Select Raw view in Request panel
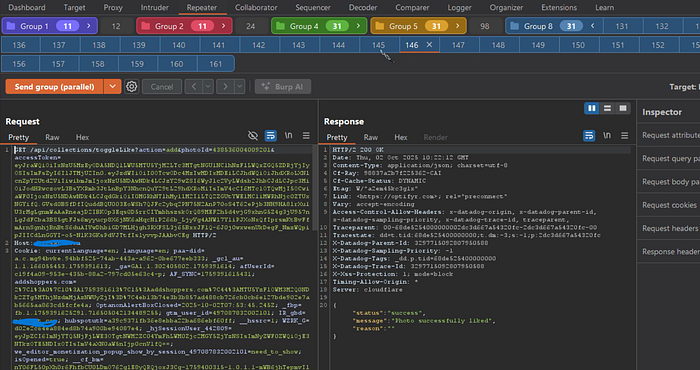The width and height of the screenshot is (700, 370). click(52, 137)
